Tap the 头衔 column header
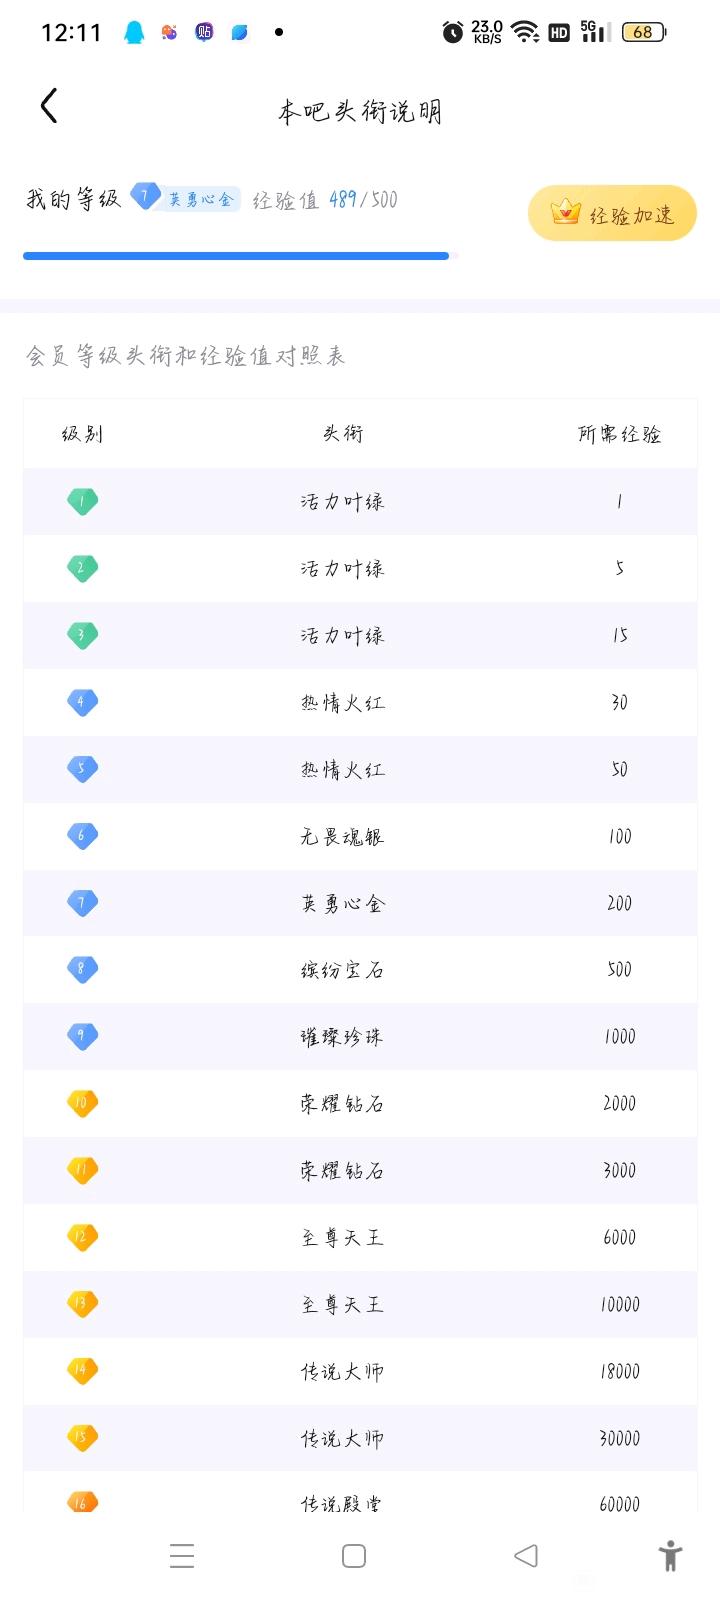The width and height of the screenshot is (720, 1600). 342,433
